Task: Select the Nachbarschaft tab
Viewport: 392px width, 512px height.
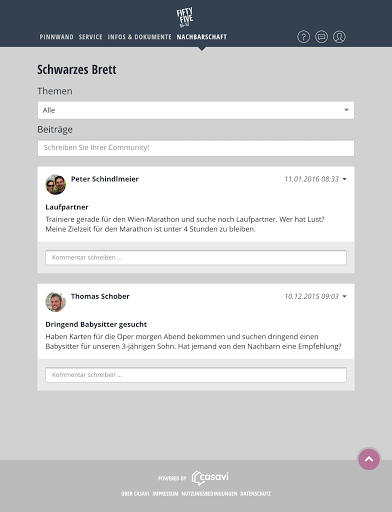Action: [x=202, y=37]
